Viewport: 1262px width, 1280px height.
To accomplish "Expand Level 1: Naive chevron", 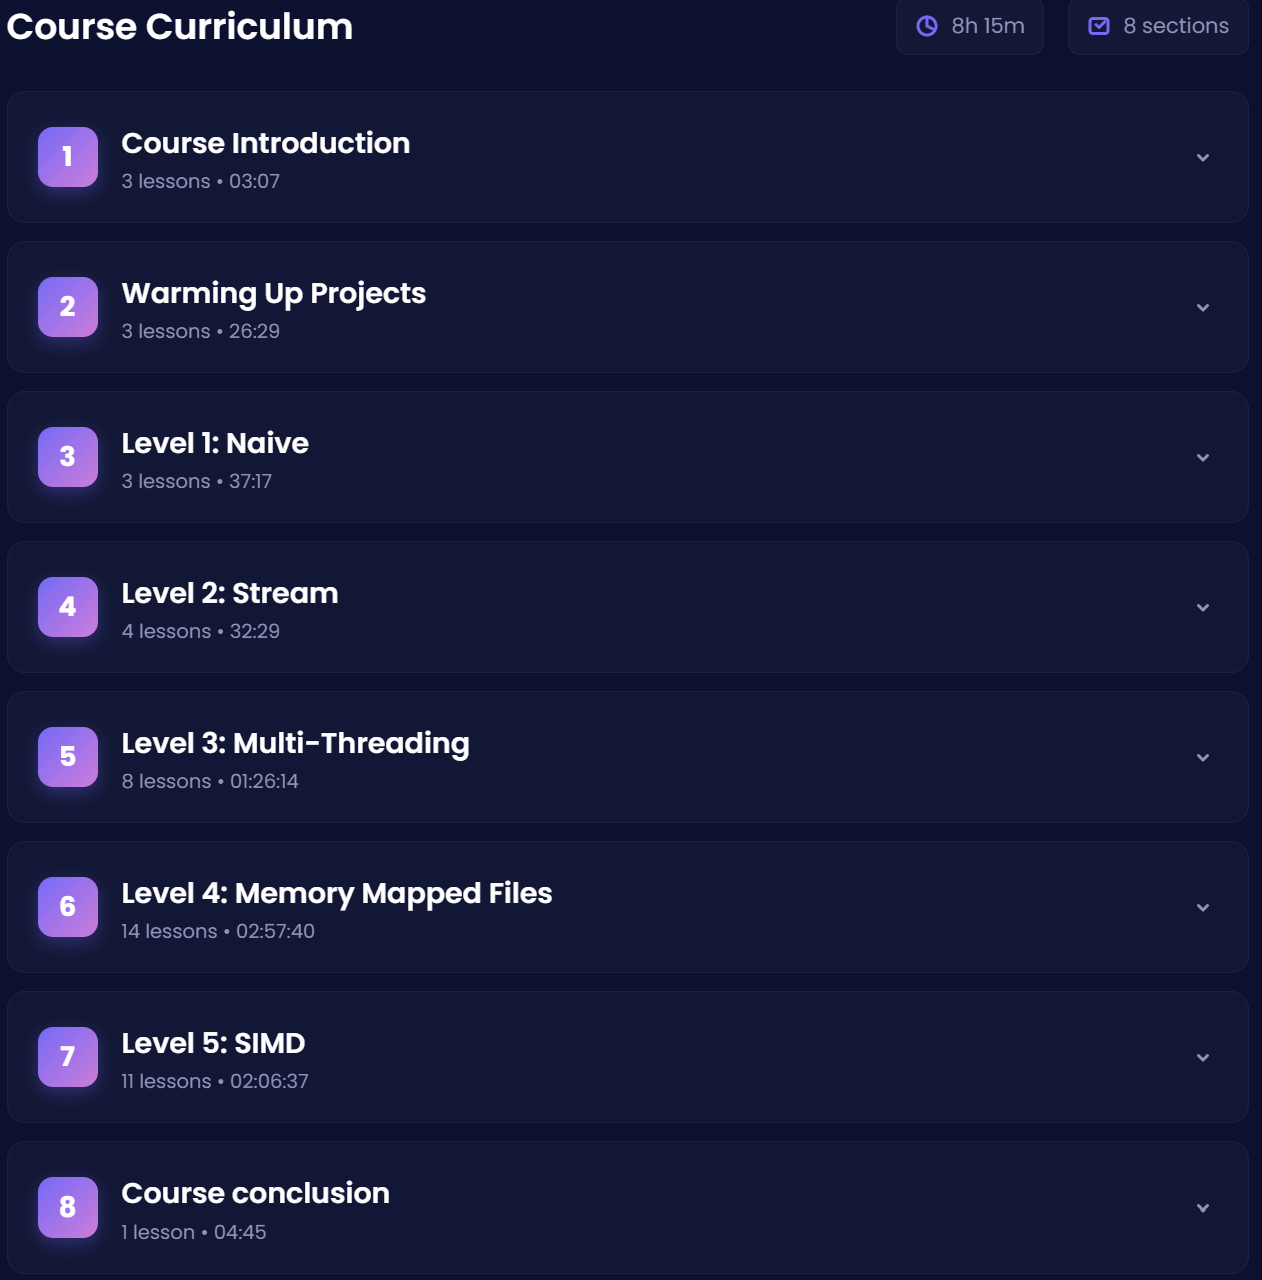I will tap(1203, 457).
